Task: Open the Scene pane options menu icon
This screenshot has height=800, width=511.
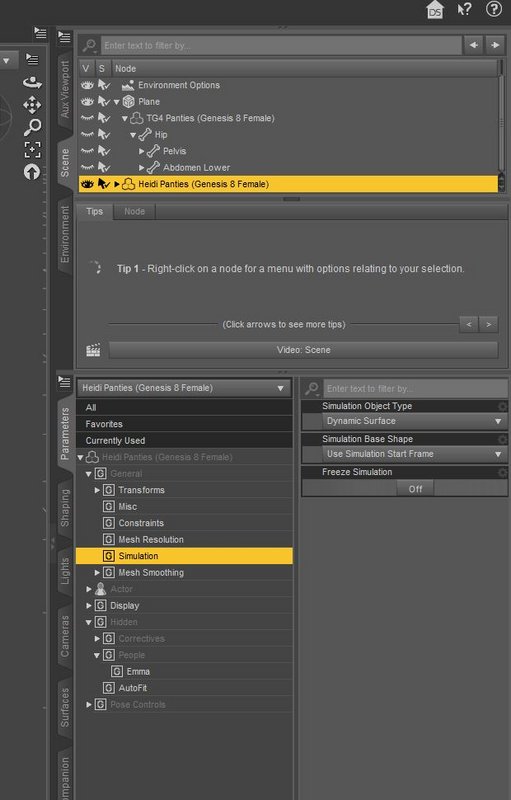Action: [64, 37]
